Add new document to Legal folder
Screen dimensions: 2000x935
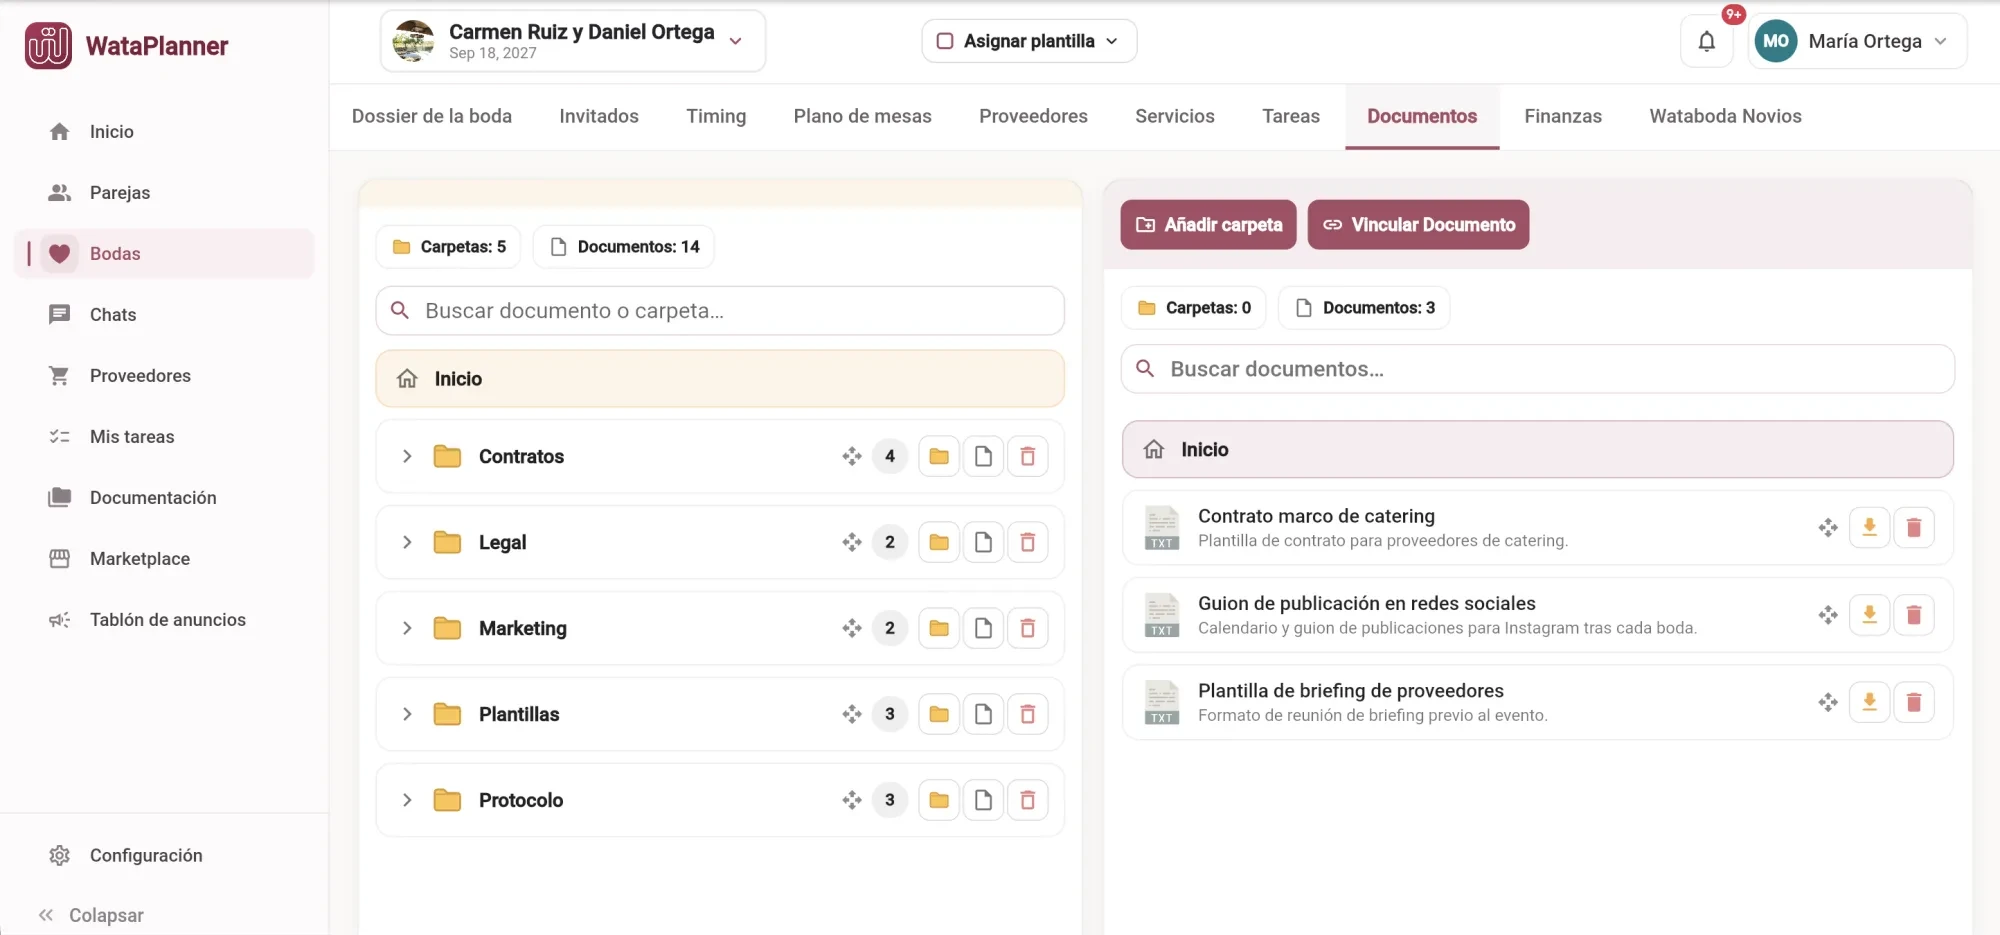[x=983, y=542]
